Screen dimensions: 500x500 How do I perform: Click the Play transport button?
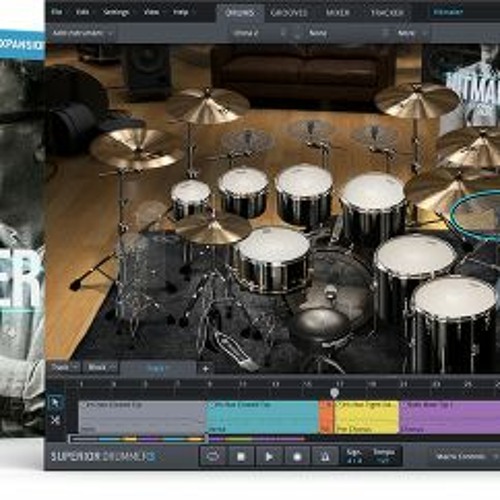tap(269, 456)
